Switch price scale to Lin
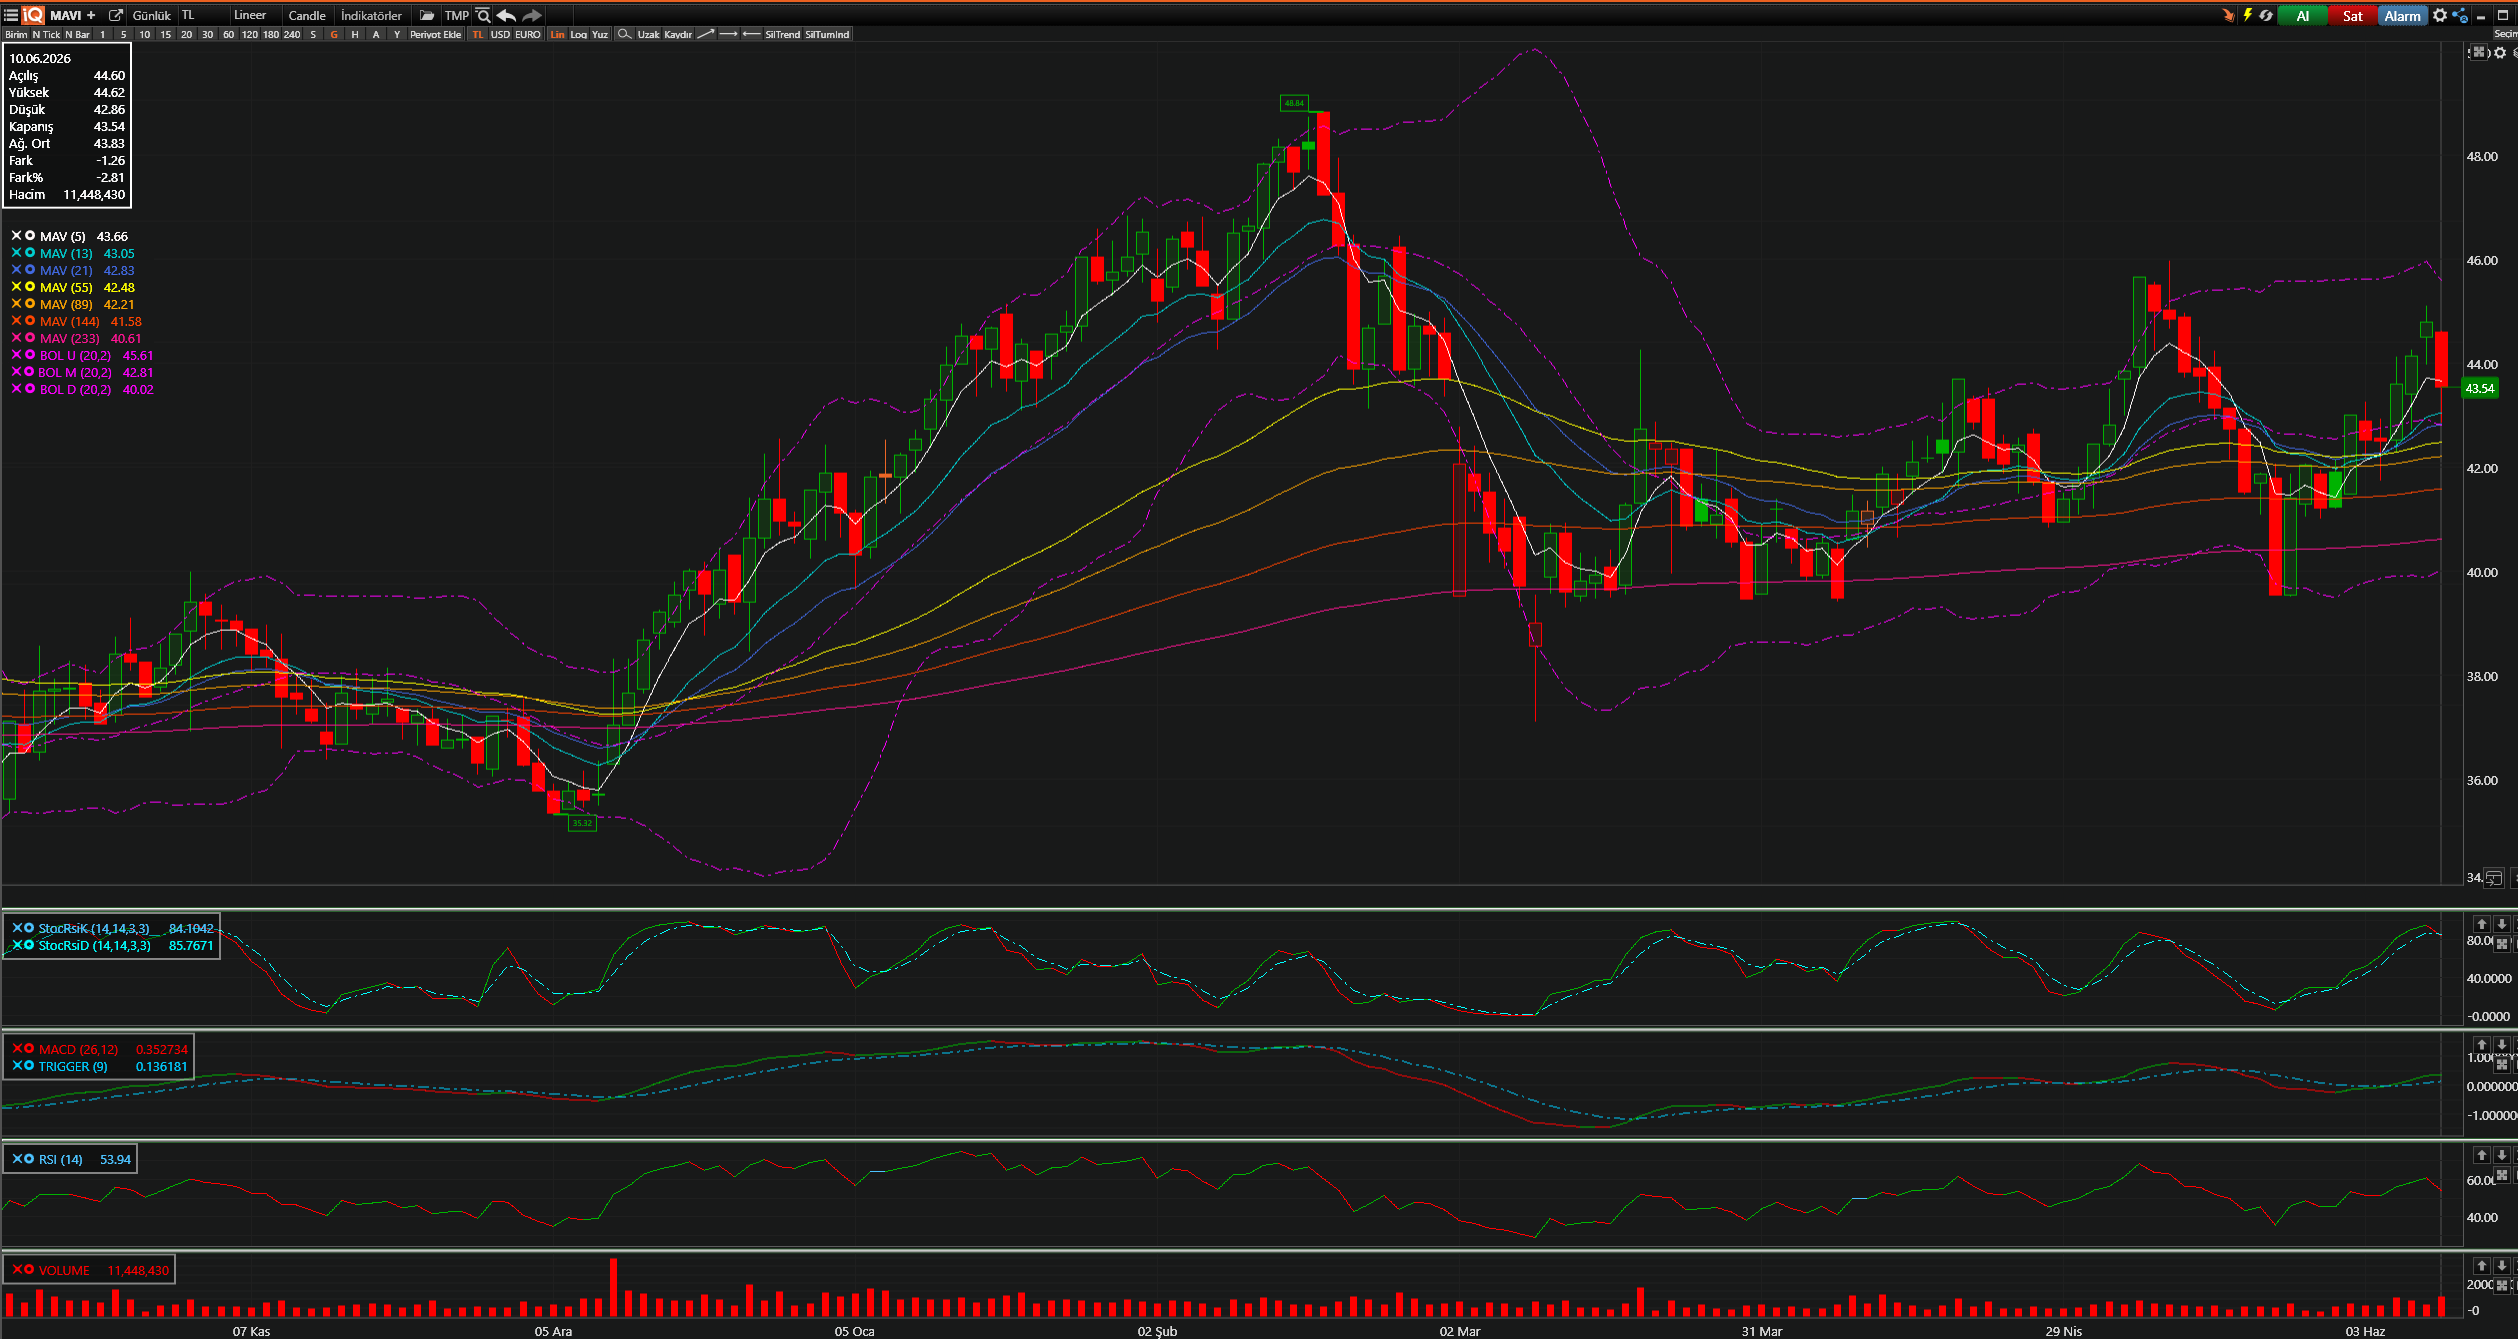The height and width of the screenshot is (1339, 2518). click(558, 34)
